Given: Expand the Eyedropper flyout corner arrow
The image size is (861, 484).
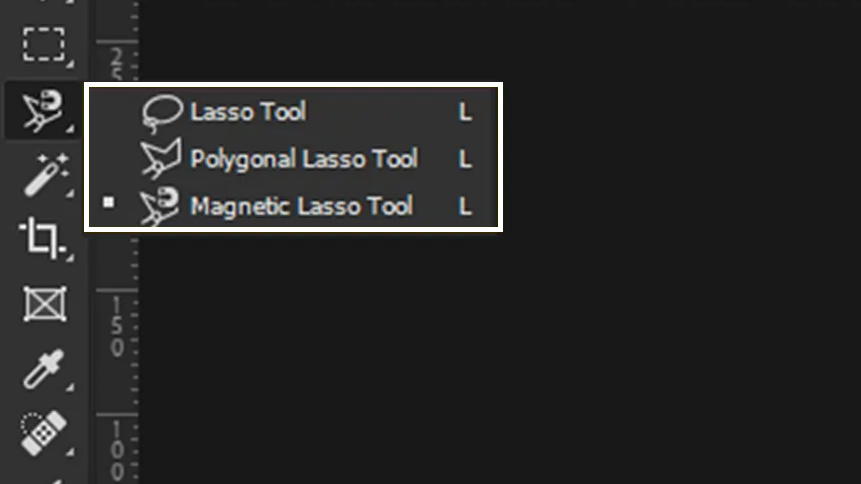Looking at the screenshot, I should pos(70,387).
